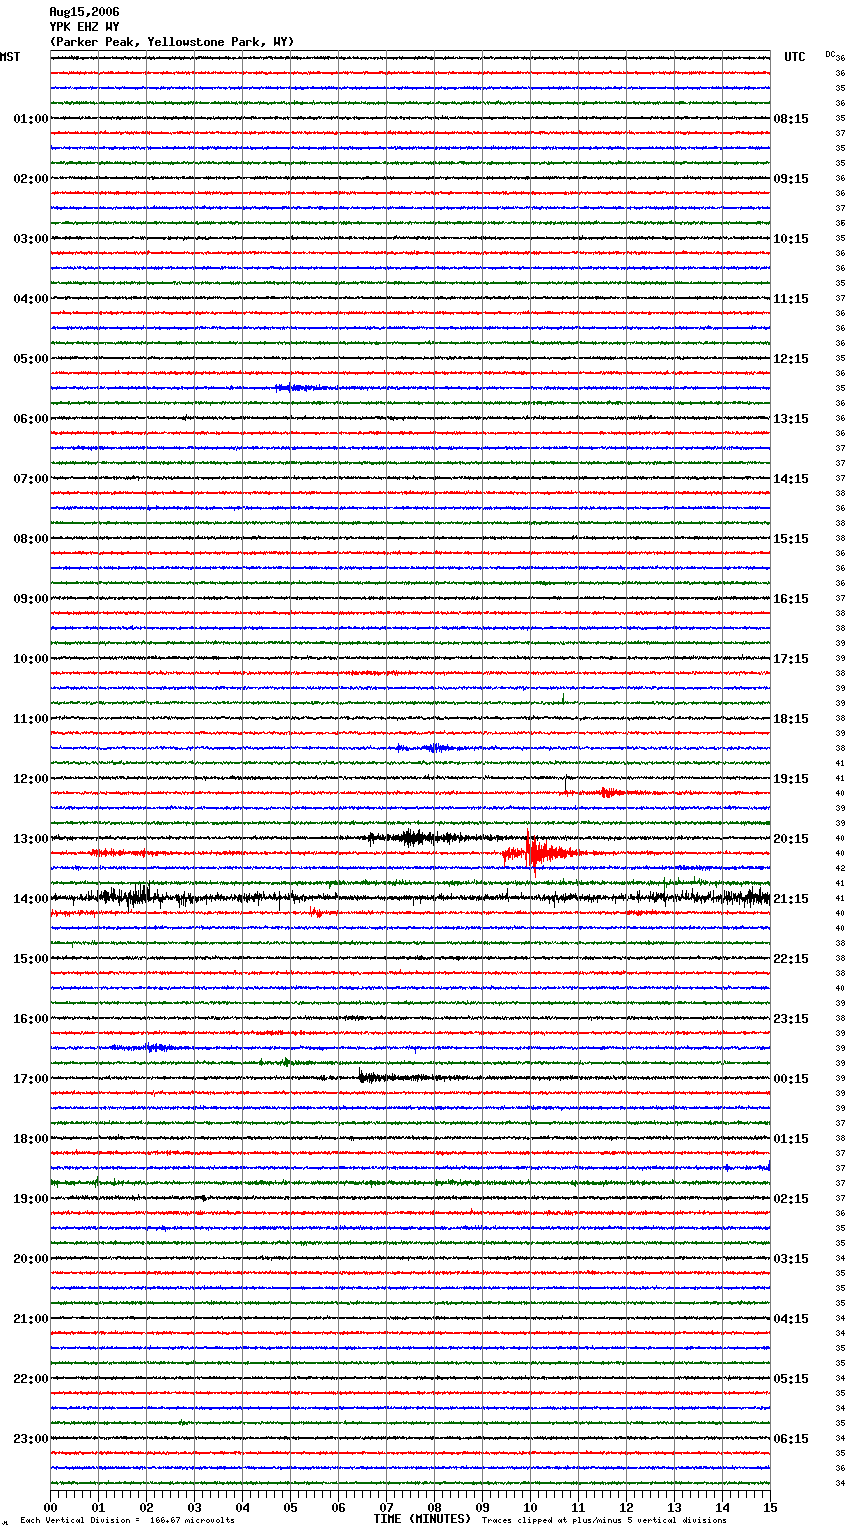Click the 14:15 UTC time label

click(791, 479)
